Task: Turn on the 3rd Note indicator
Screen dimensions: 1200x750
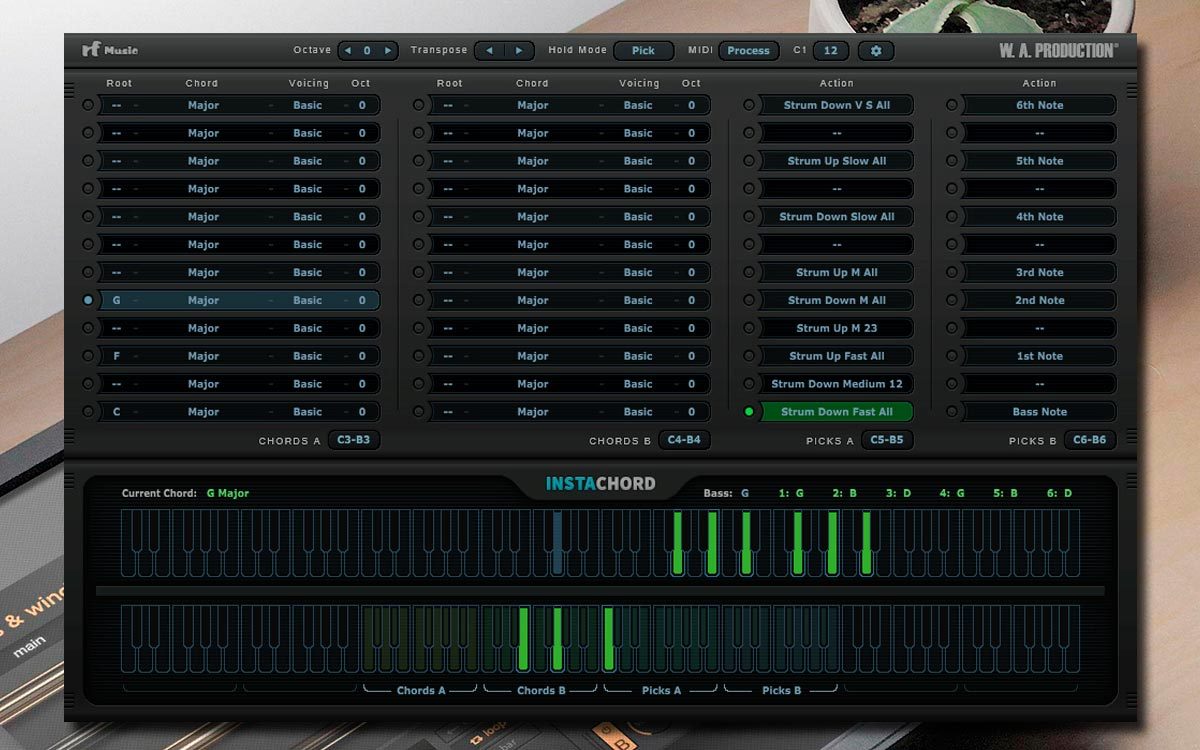Action: click(952, 272)
